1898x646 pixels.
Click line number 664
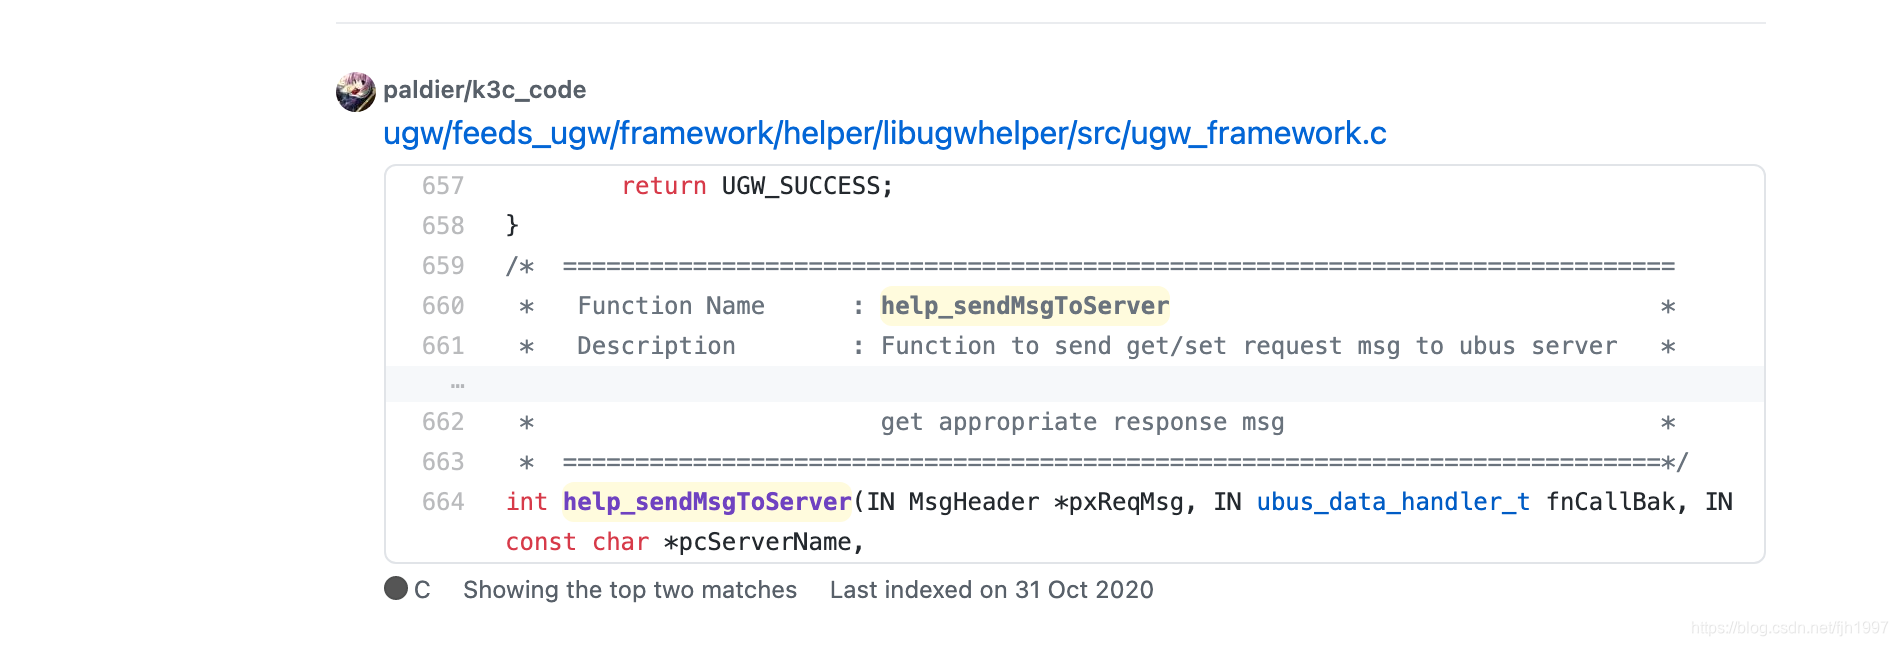pos(443,502)
